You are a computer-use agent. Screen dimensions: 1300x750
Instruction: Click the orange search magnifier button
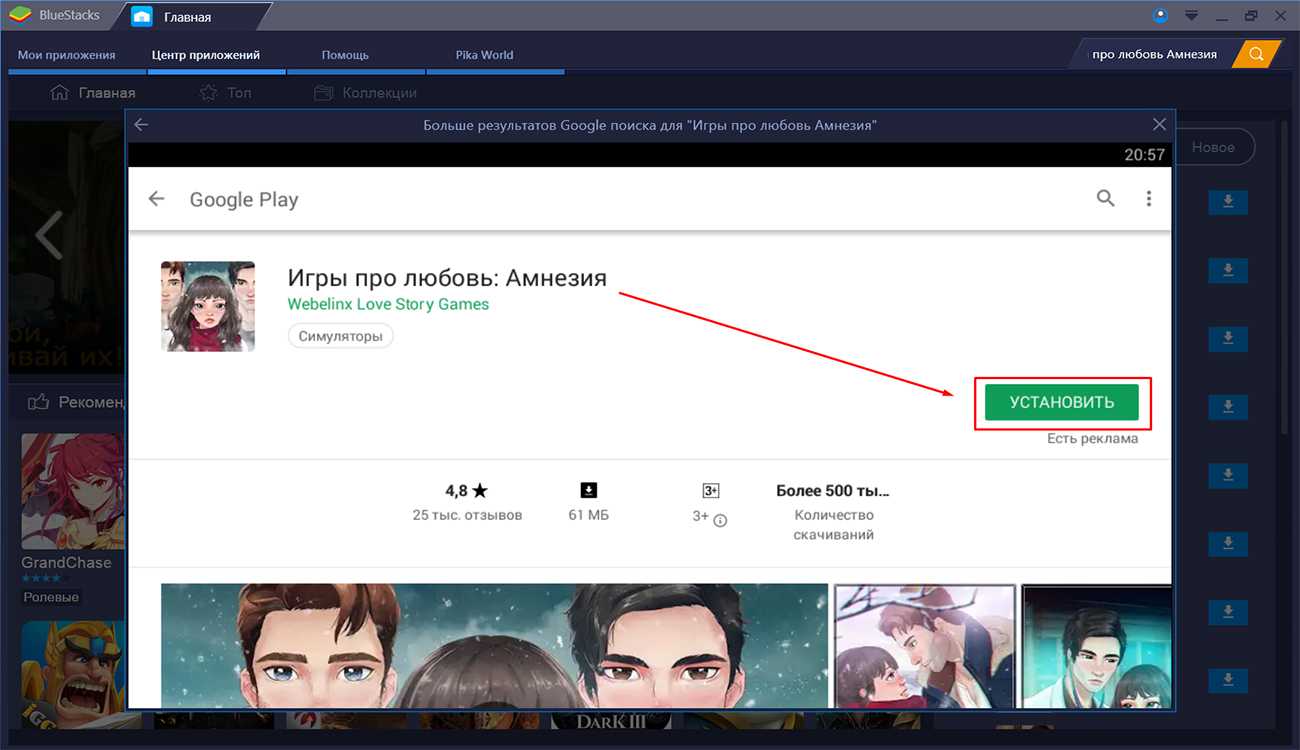coord(1256,54)
